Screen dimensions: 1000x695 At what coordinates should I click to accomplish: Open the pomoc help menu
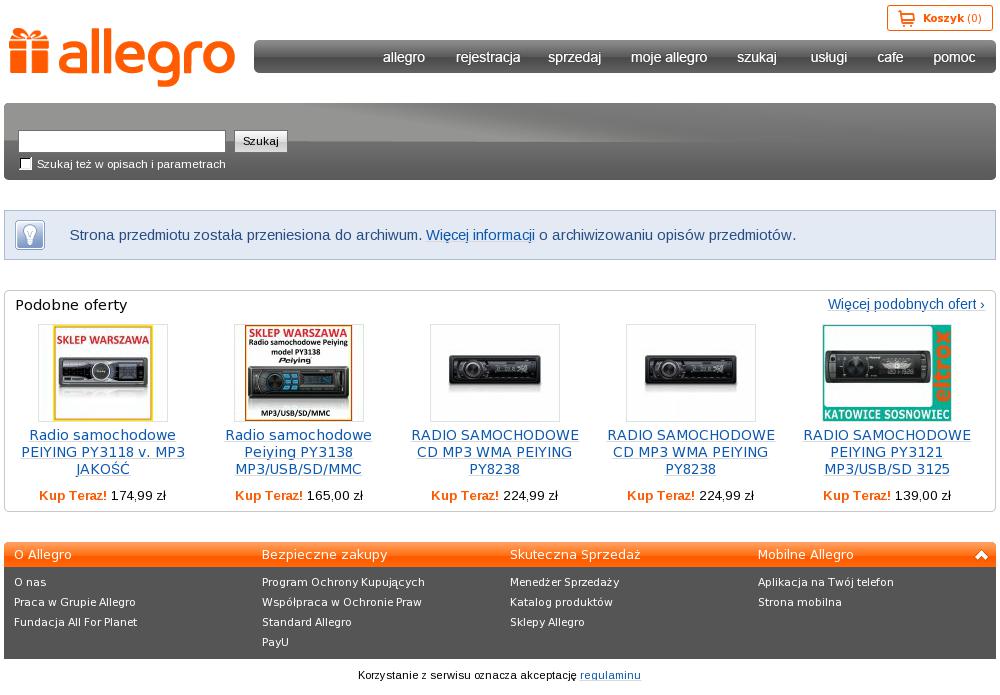click(x=954, y=57)
